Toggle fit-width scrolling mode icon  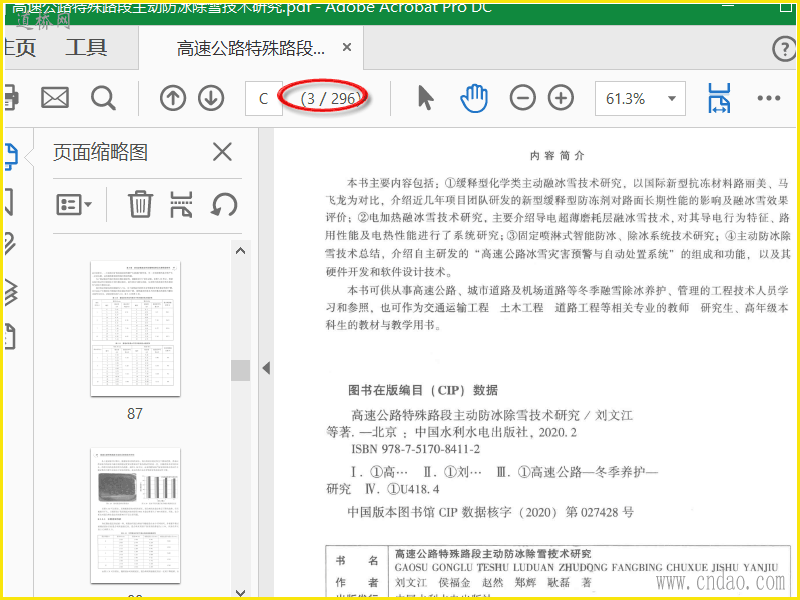[719, 98]
